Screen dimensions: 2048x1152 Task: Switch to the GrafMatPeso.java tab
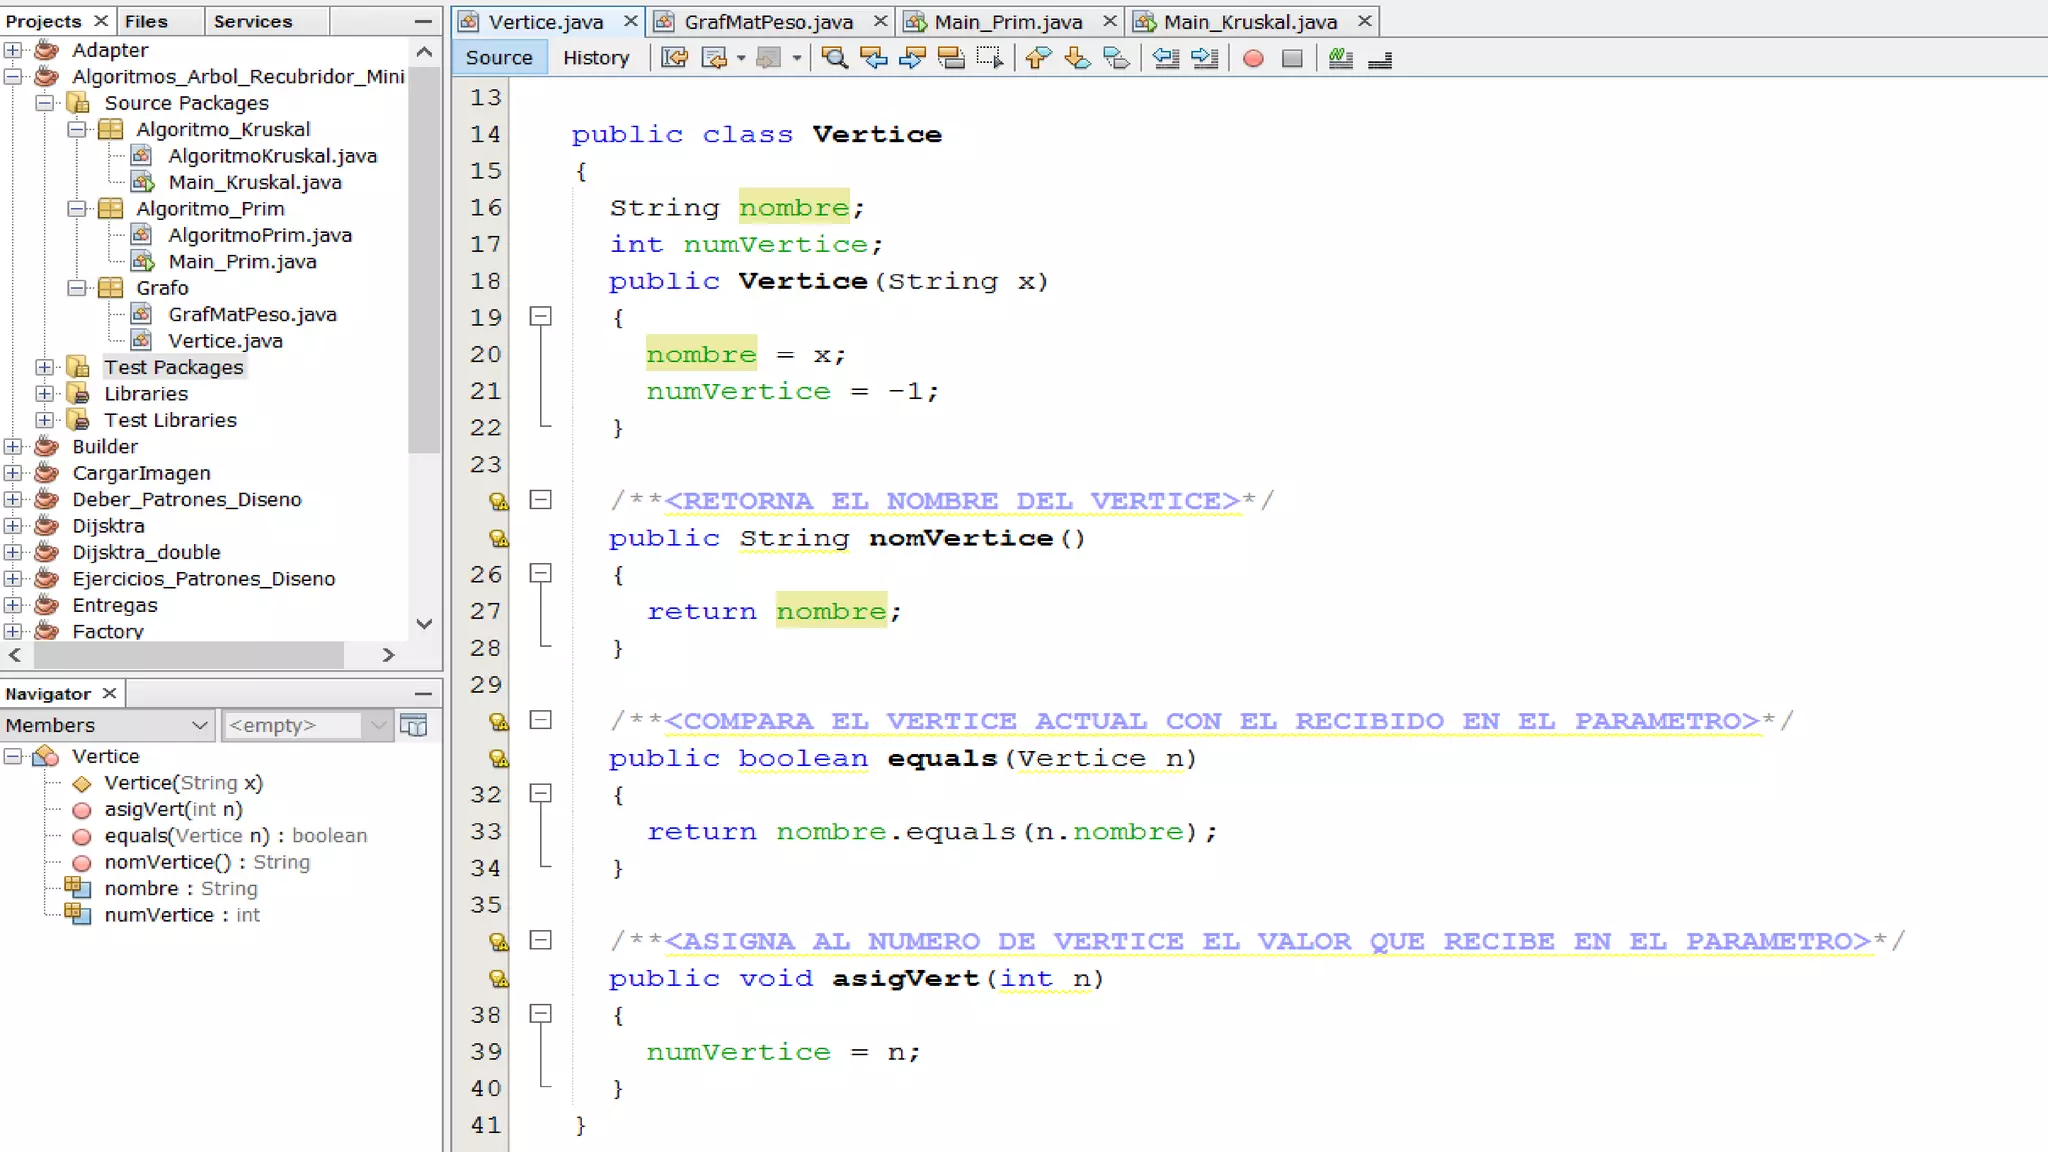[x=768, y=21]
